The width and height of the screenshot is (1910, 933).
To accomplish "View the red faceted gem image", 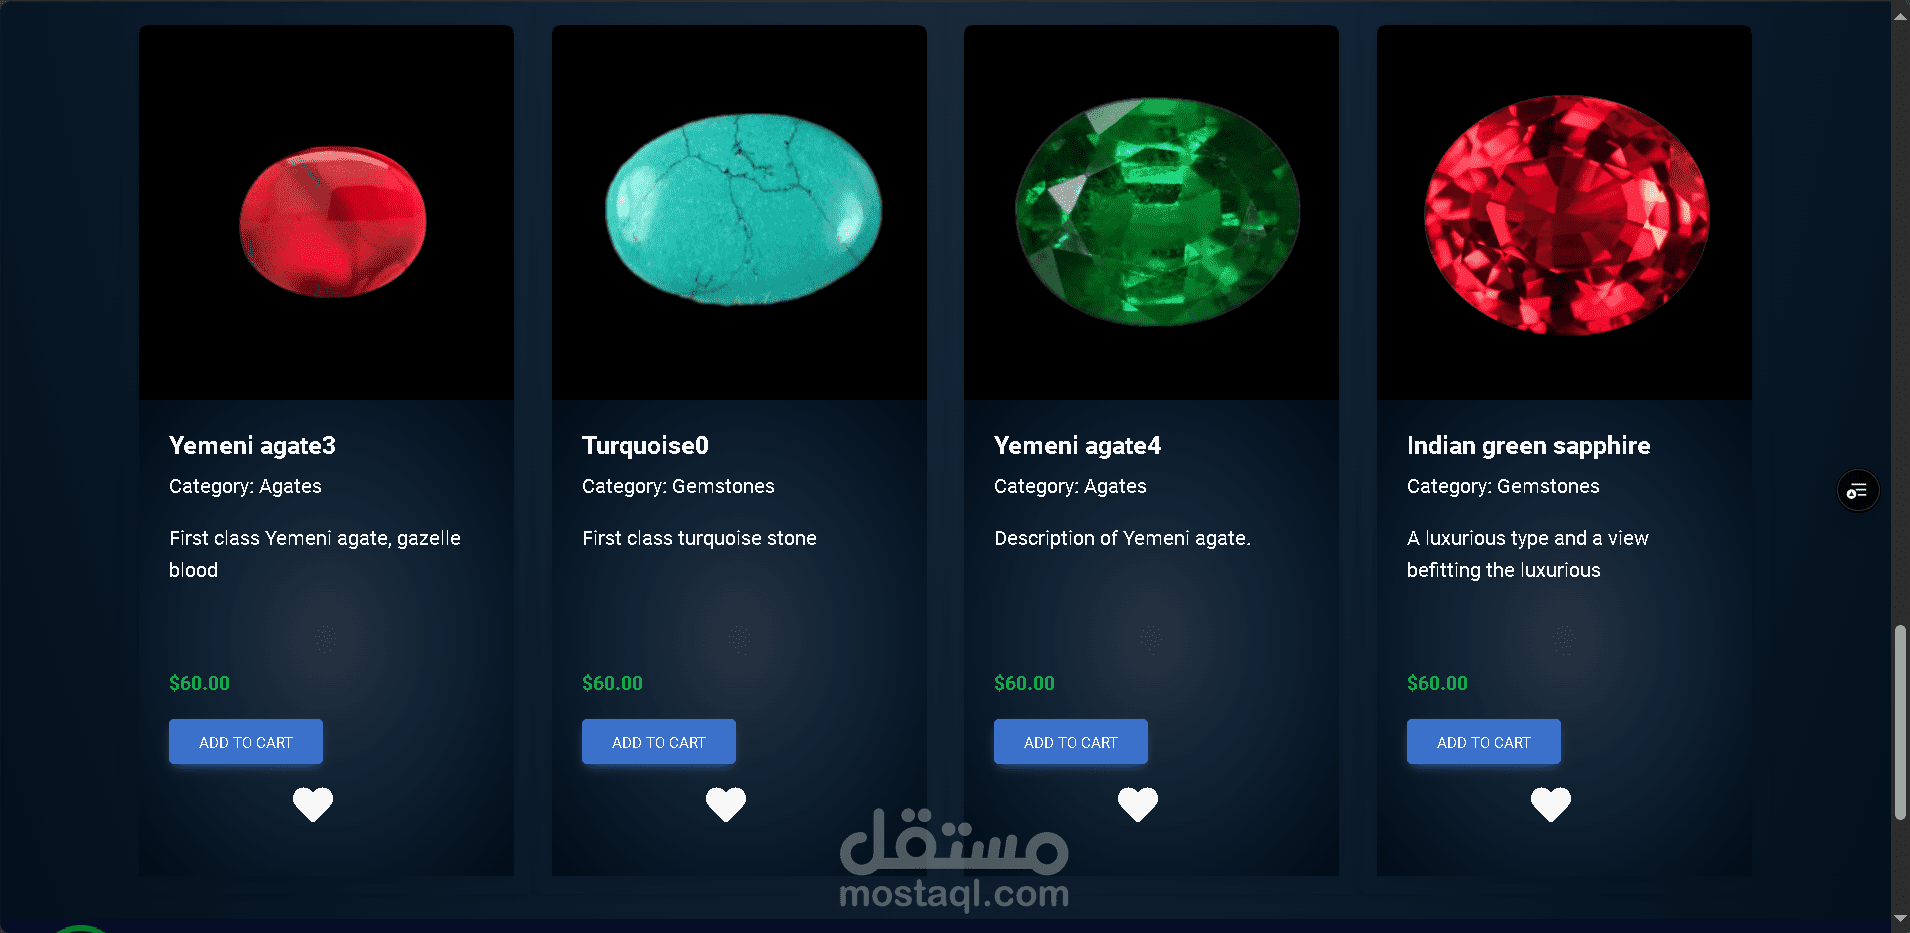I will pos(1564,213).
